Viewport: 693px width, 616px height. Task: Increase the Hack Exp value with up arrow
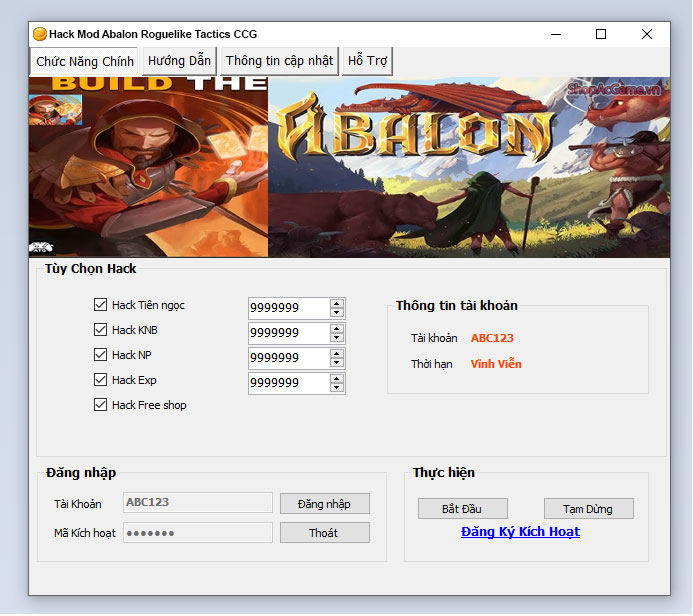337,379
